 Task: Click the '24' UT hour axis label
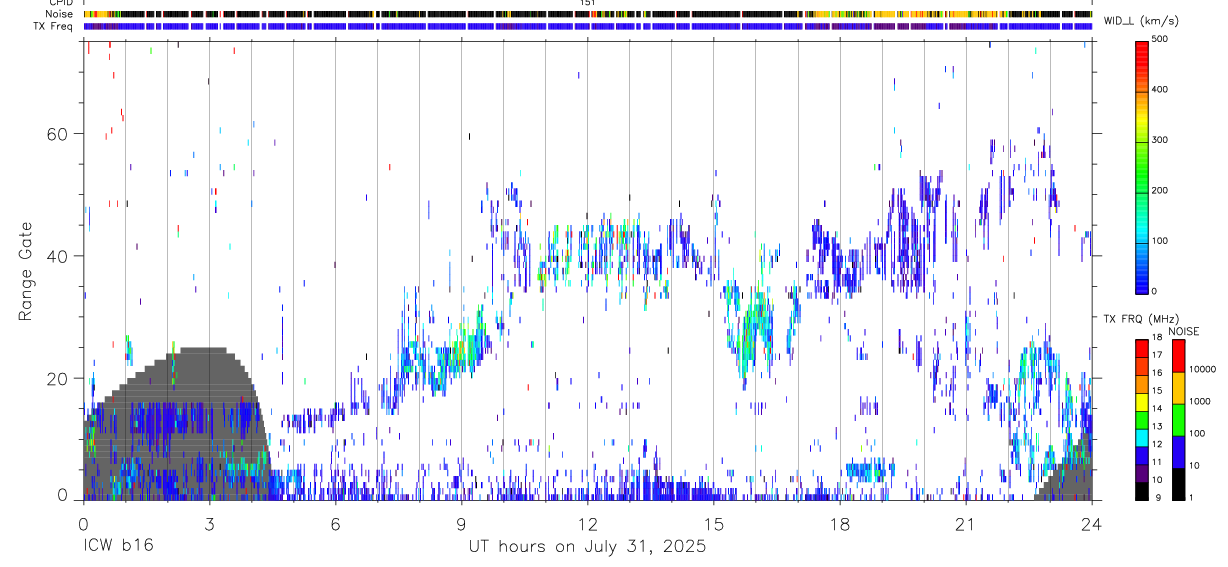[1091, 524]
